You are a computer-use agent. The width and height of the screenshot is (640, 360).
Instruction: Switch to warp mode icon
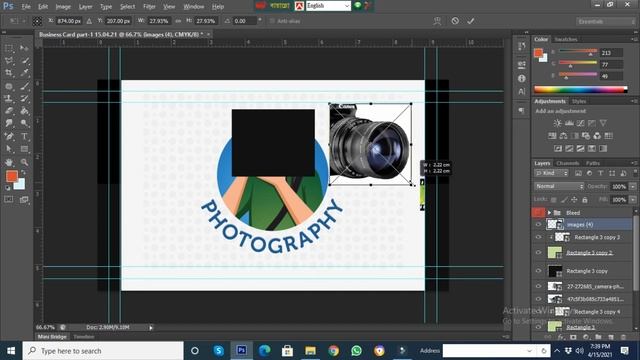tap(437, 21)
